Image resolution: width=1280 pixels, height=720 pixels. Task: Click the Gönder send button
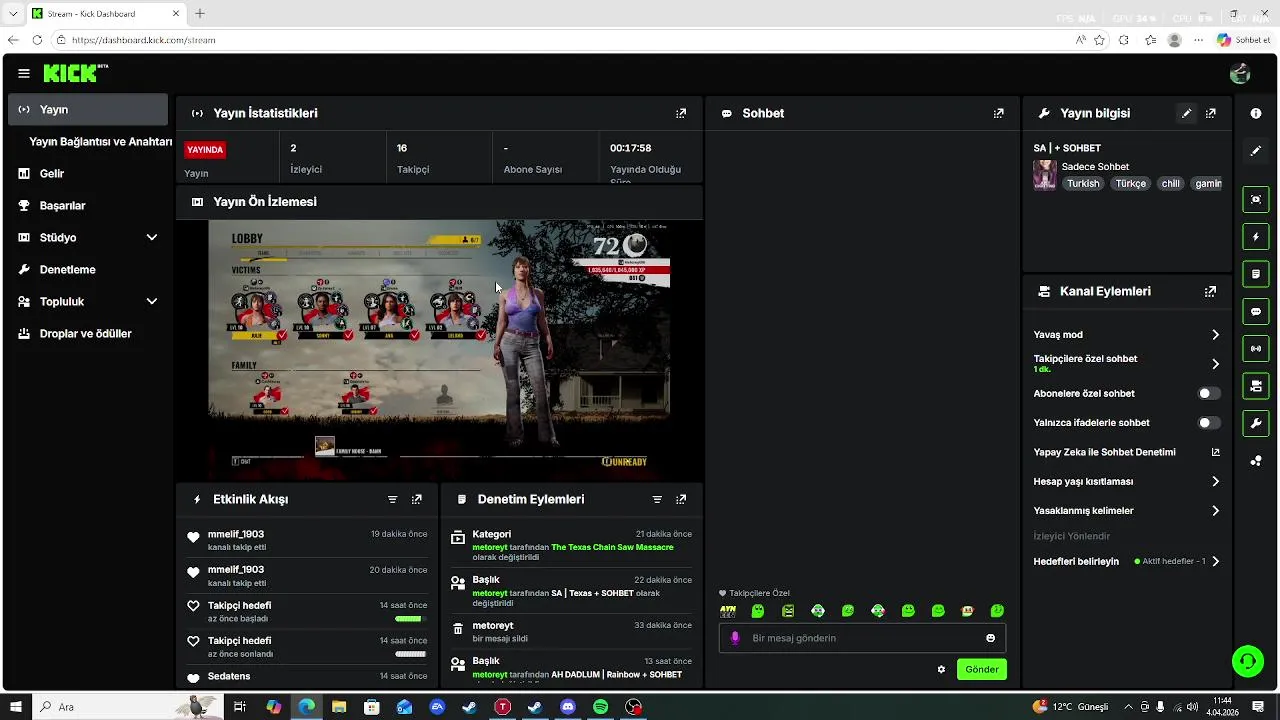[x=982, y=670]
